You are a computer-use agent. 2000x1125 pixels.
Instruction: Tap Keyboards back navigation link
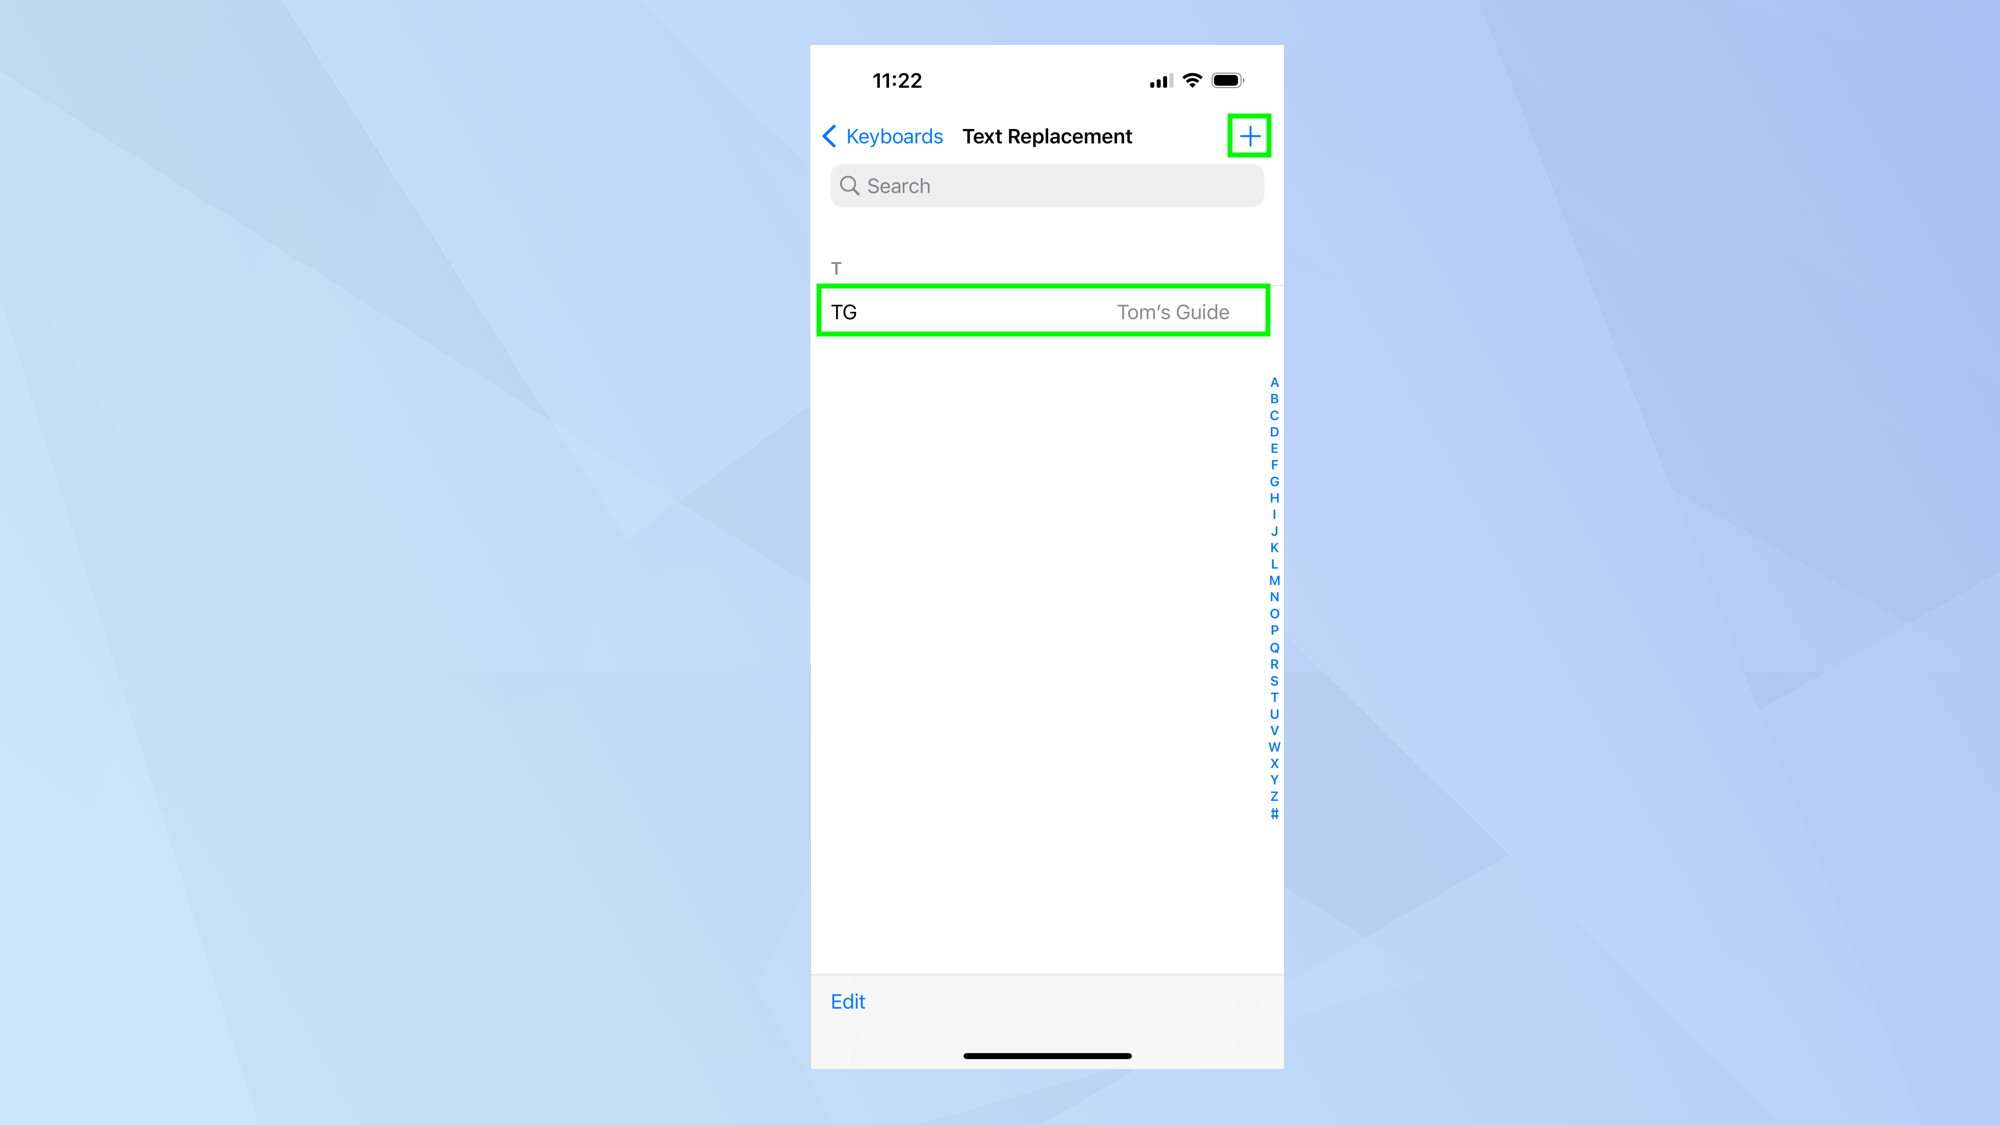tap(879, 135)
